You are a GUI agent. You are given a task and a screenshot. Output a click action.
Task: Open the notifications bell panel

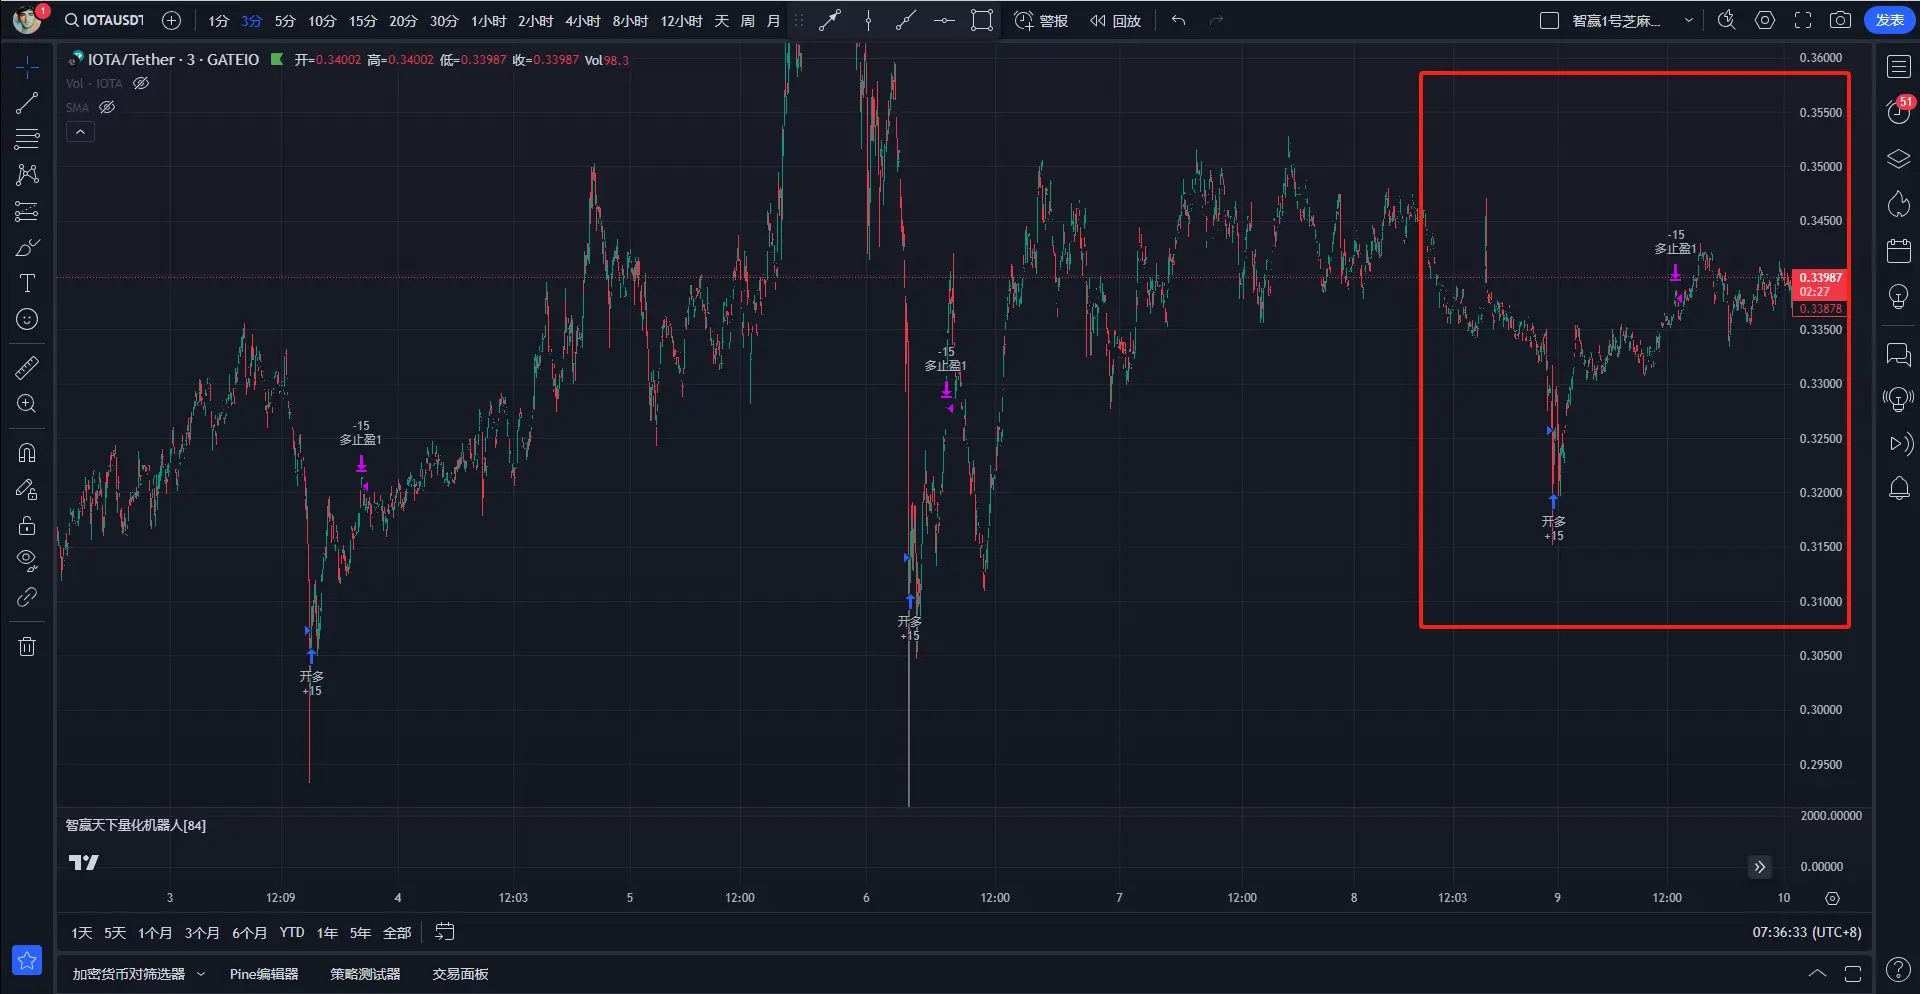point(1898,488)
